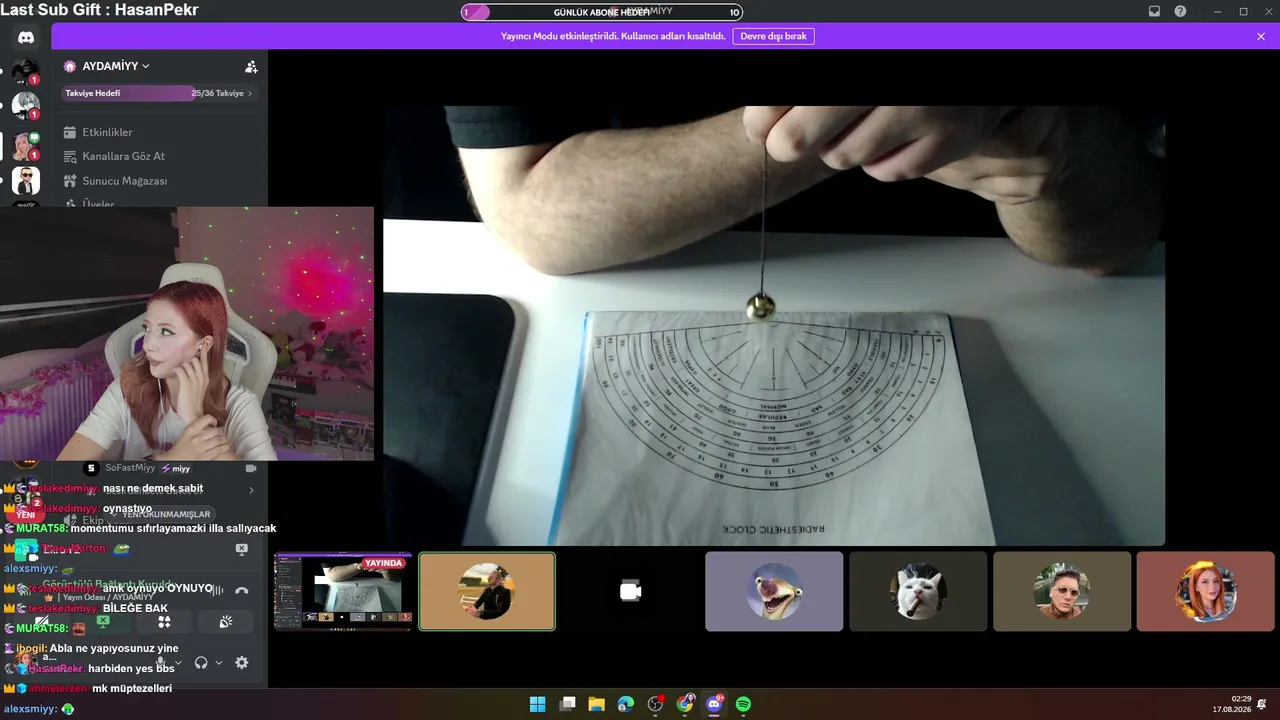Image resolution: width=1280 pixels, height=720 pixels.
Task: Open the YAYINDA live stream thumbnail
Action: tap(343, 591)
